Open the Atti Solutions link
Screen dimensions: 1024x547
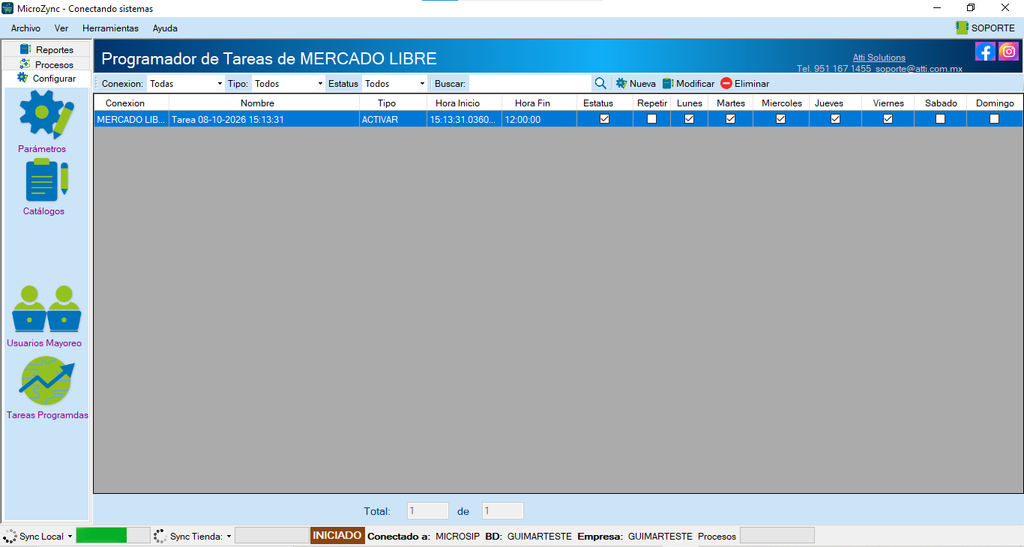(x=879, y=57)
